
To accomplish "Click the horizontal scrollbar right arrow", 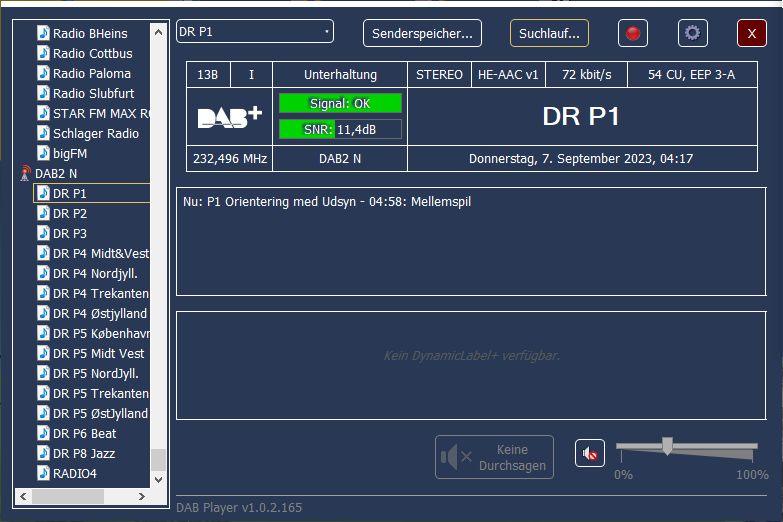I will pyautogui.click(x=142, y=496).
